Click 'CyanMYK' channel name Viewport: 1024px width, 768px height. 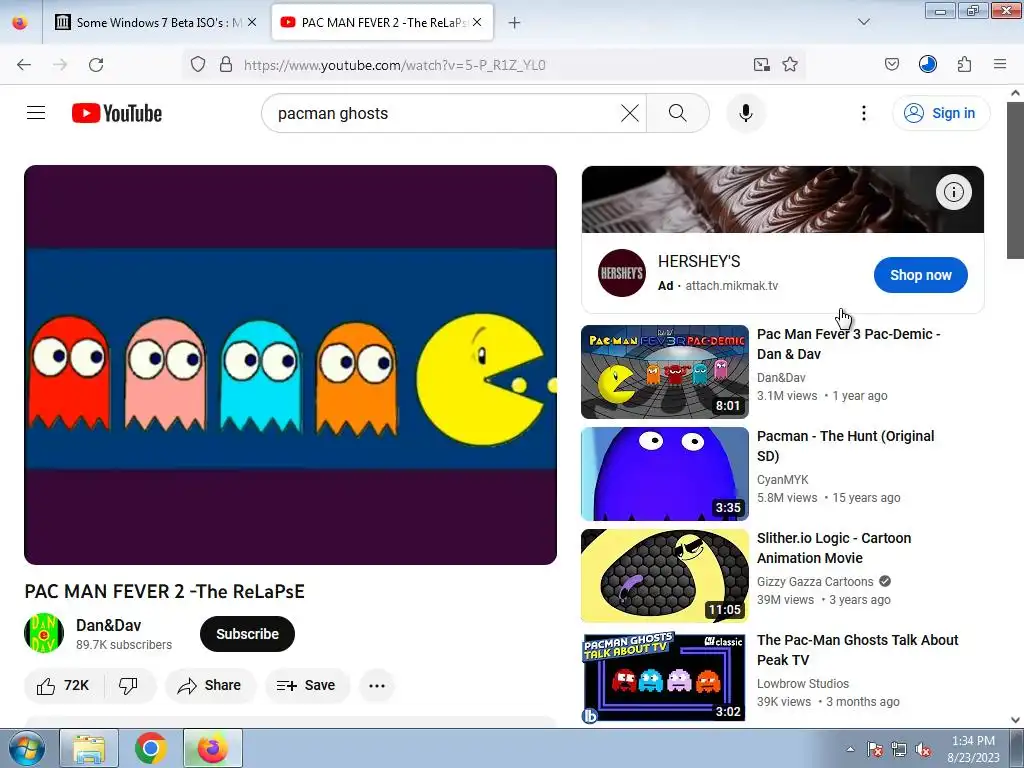[782, 479]
